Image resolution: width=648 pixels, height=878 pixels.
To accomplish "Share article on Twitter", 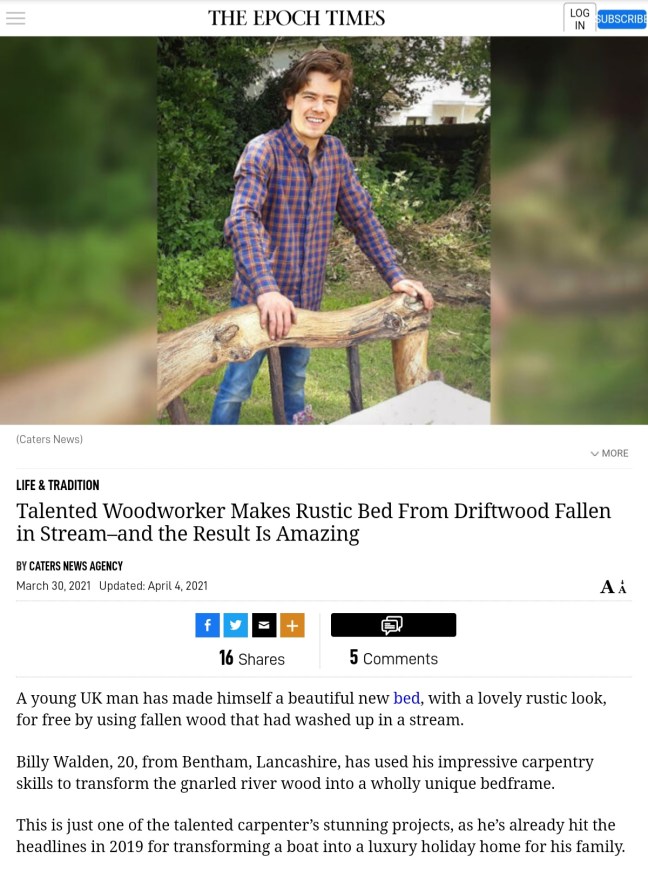I will click(236, 625).
